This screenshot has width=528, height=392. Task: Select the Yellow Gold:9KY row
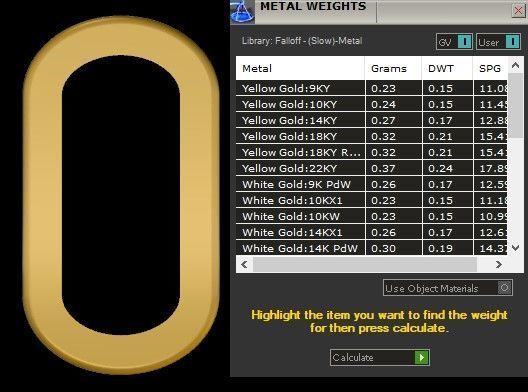pos(371,88)
